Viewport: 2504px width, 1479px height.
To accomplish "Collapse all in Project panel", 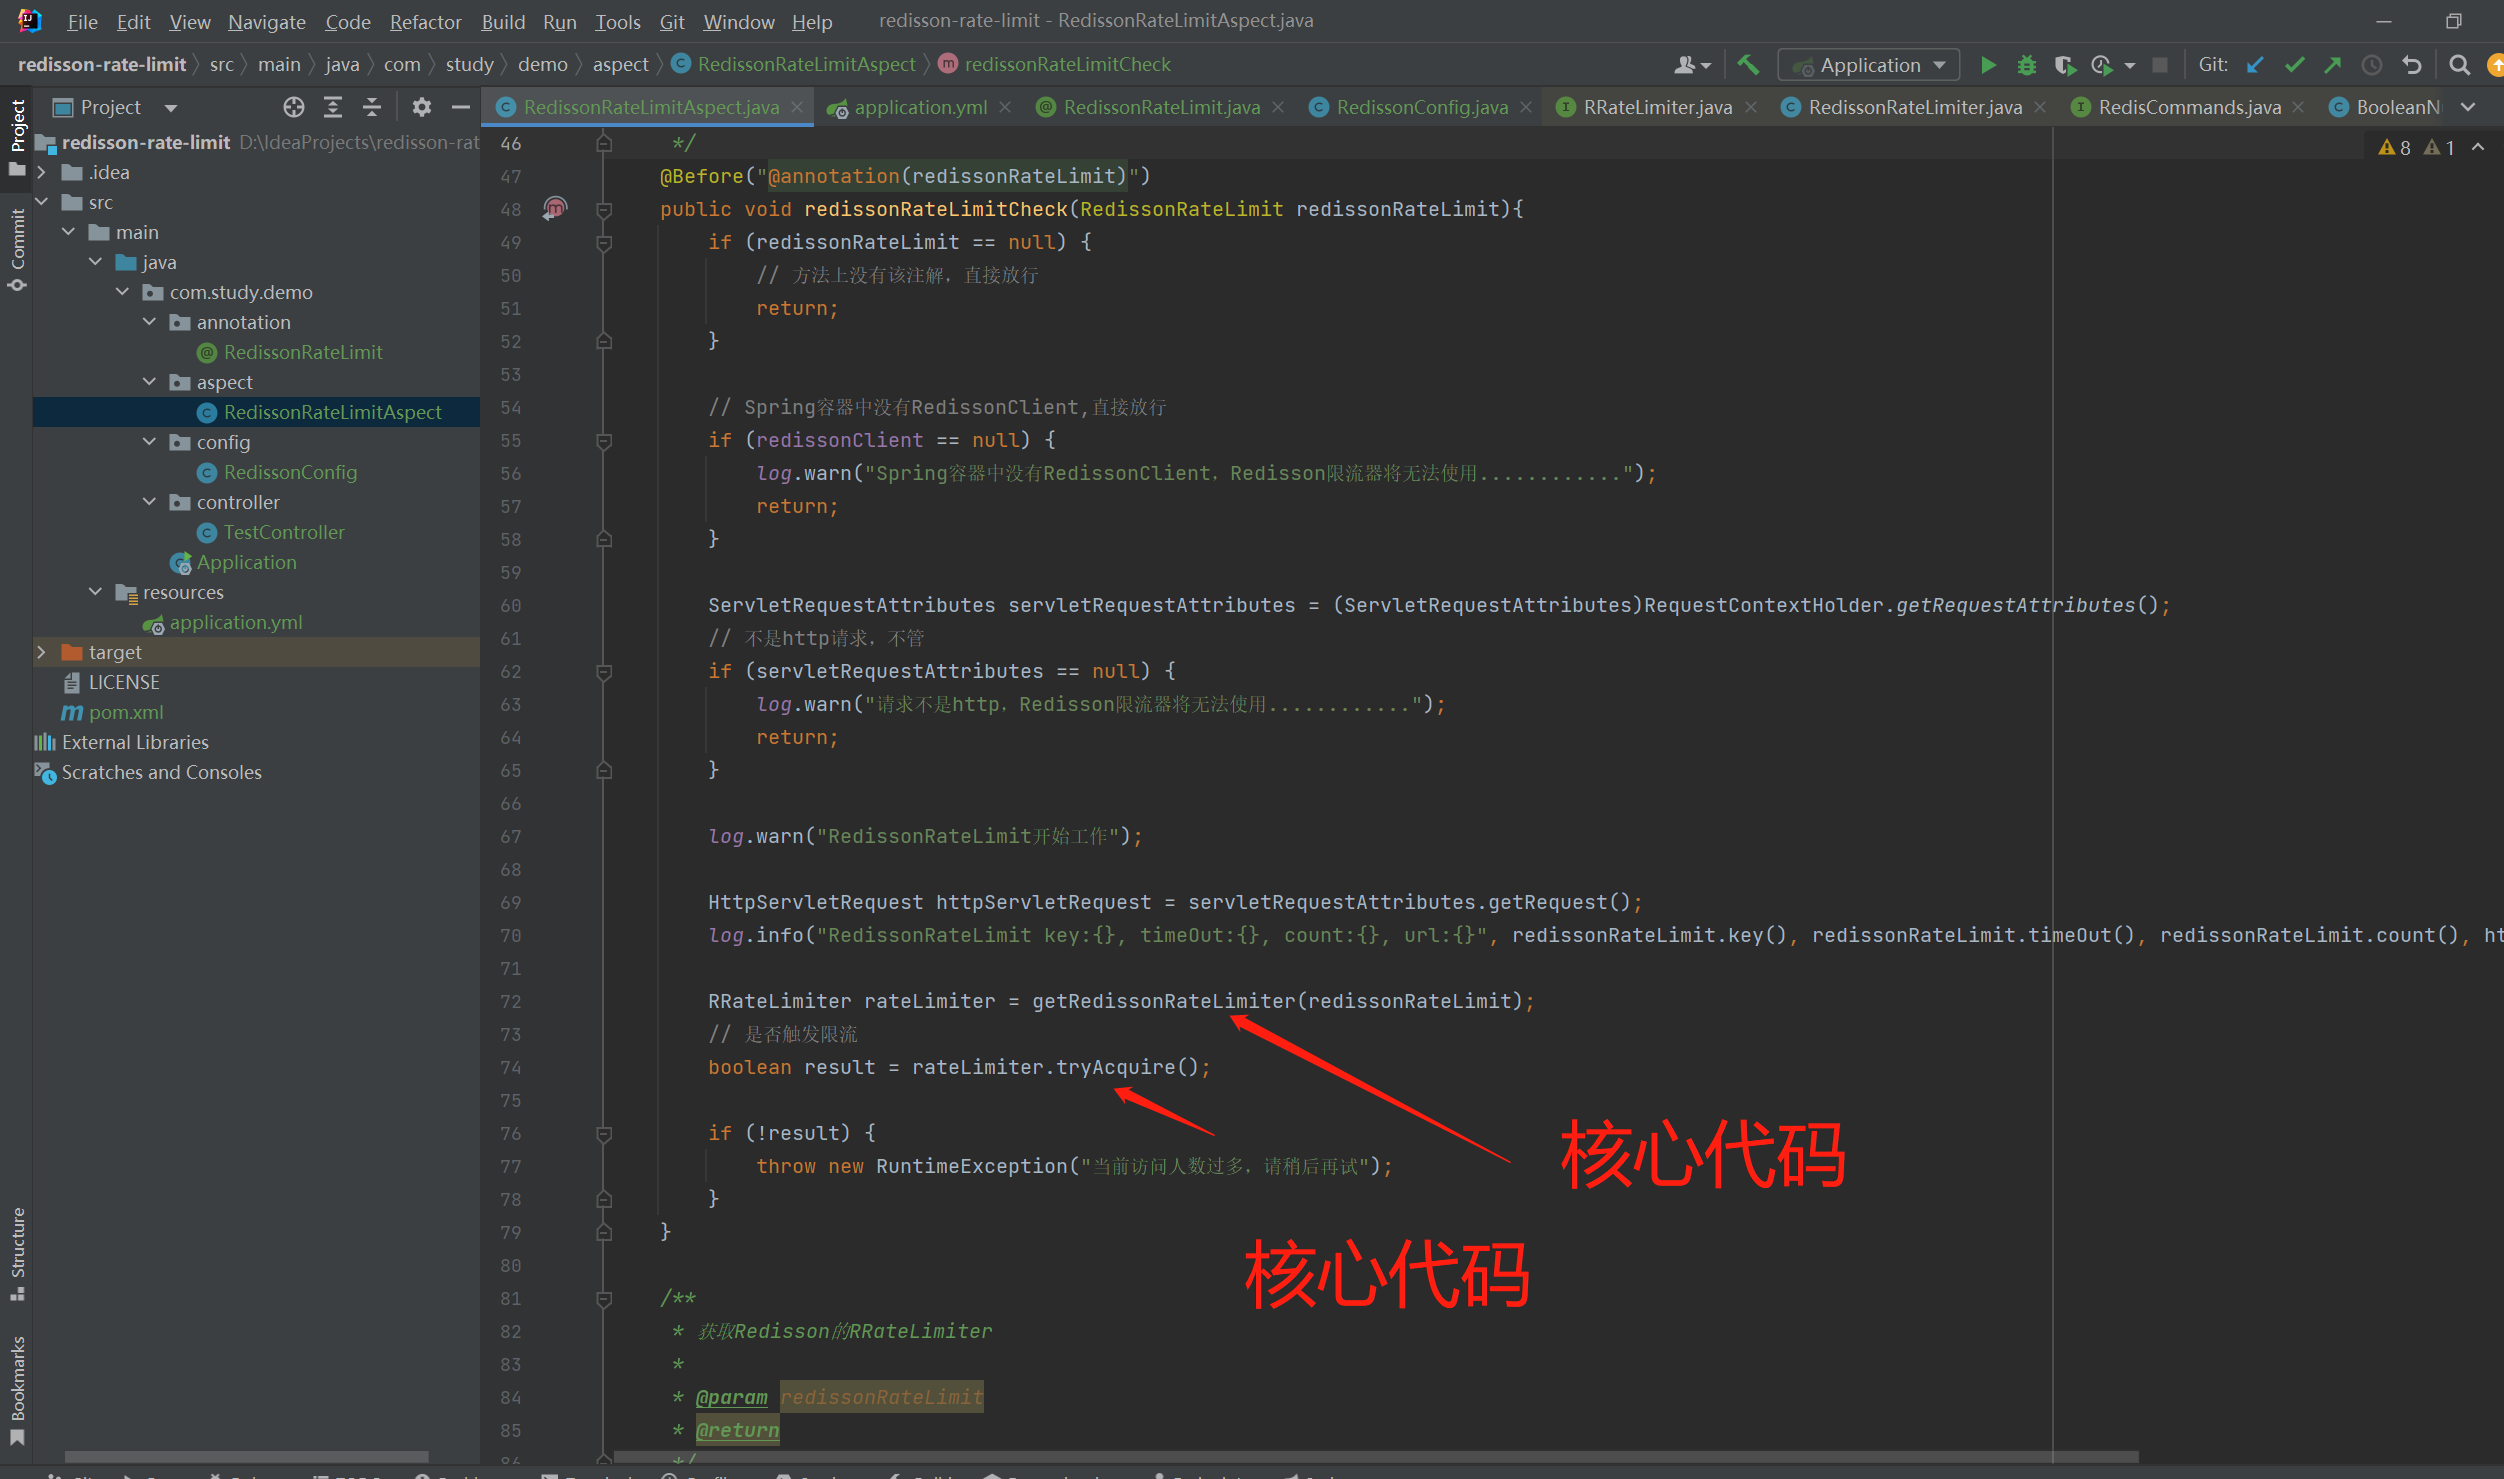I will (372, 107).
